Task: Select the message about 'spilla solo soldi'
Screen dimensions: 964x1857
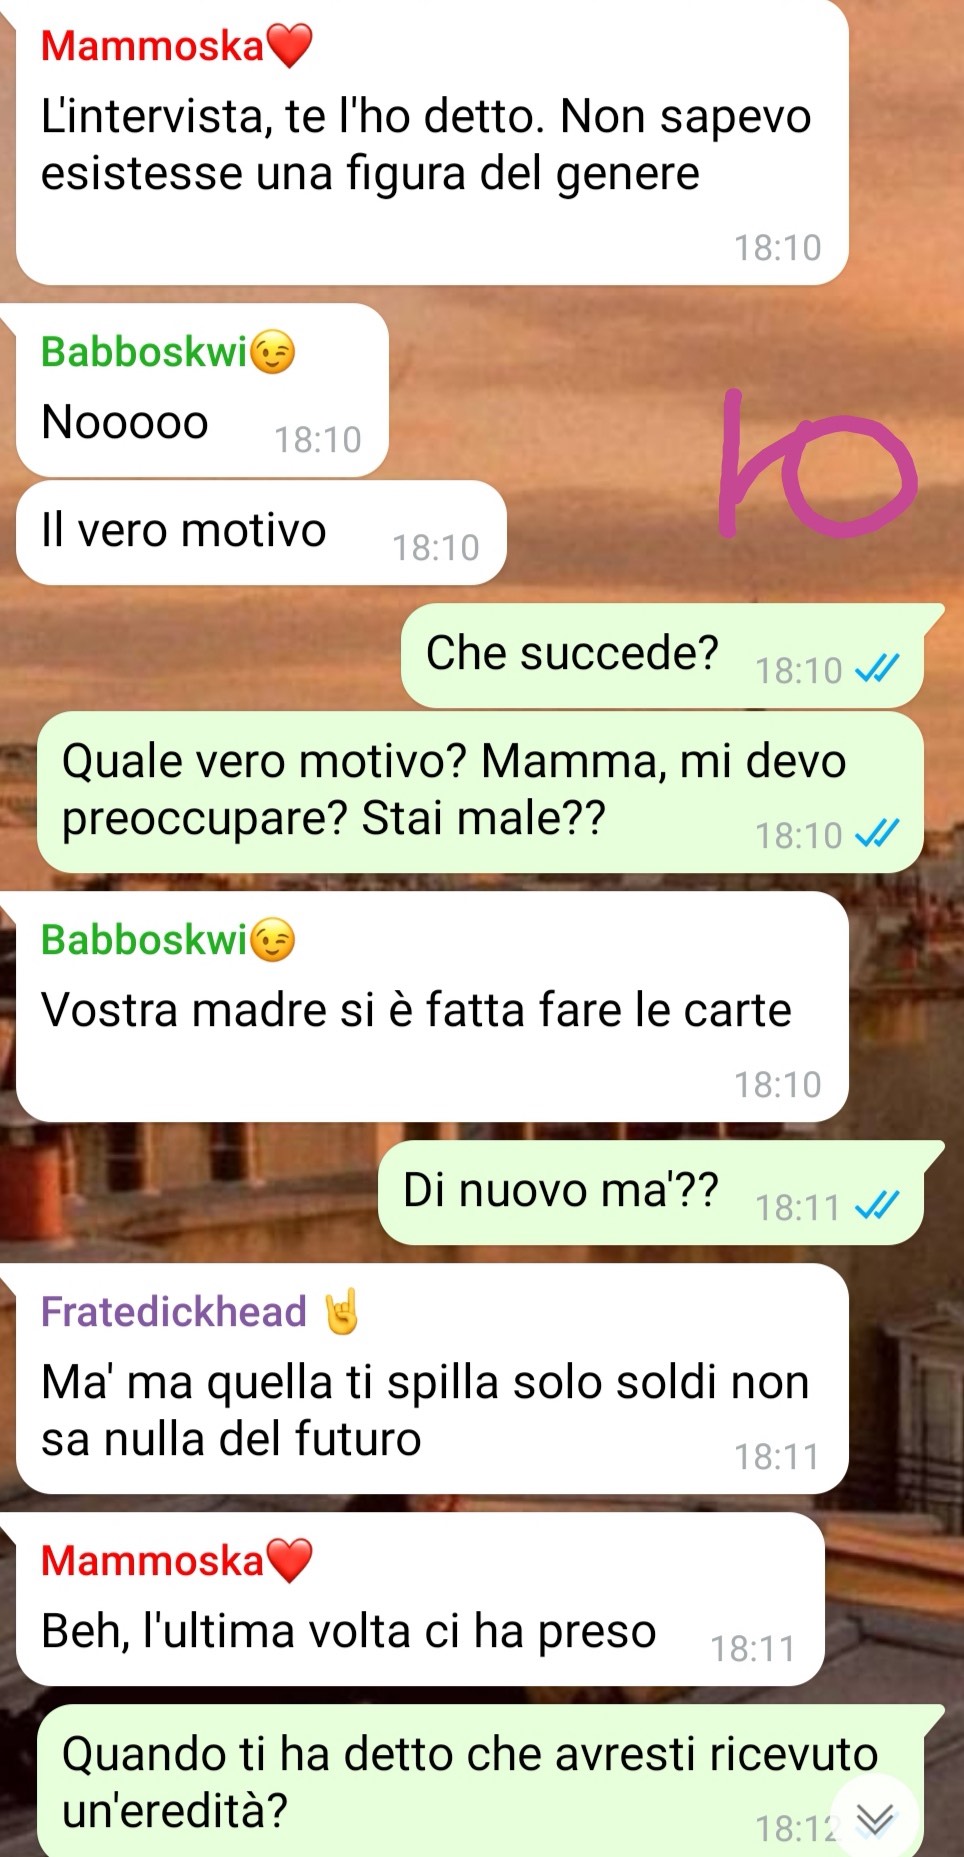Action: point(432,1378)
